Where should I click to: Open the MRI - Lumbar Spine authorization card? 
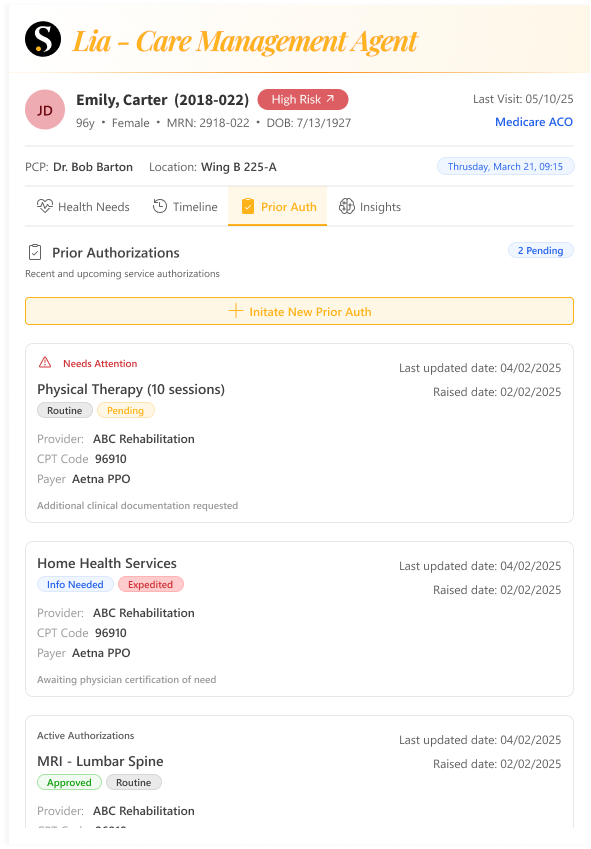click(299, 772)
